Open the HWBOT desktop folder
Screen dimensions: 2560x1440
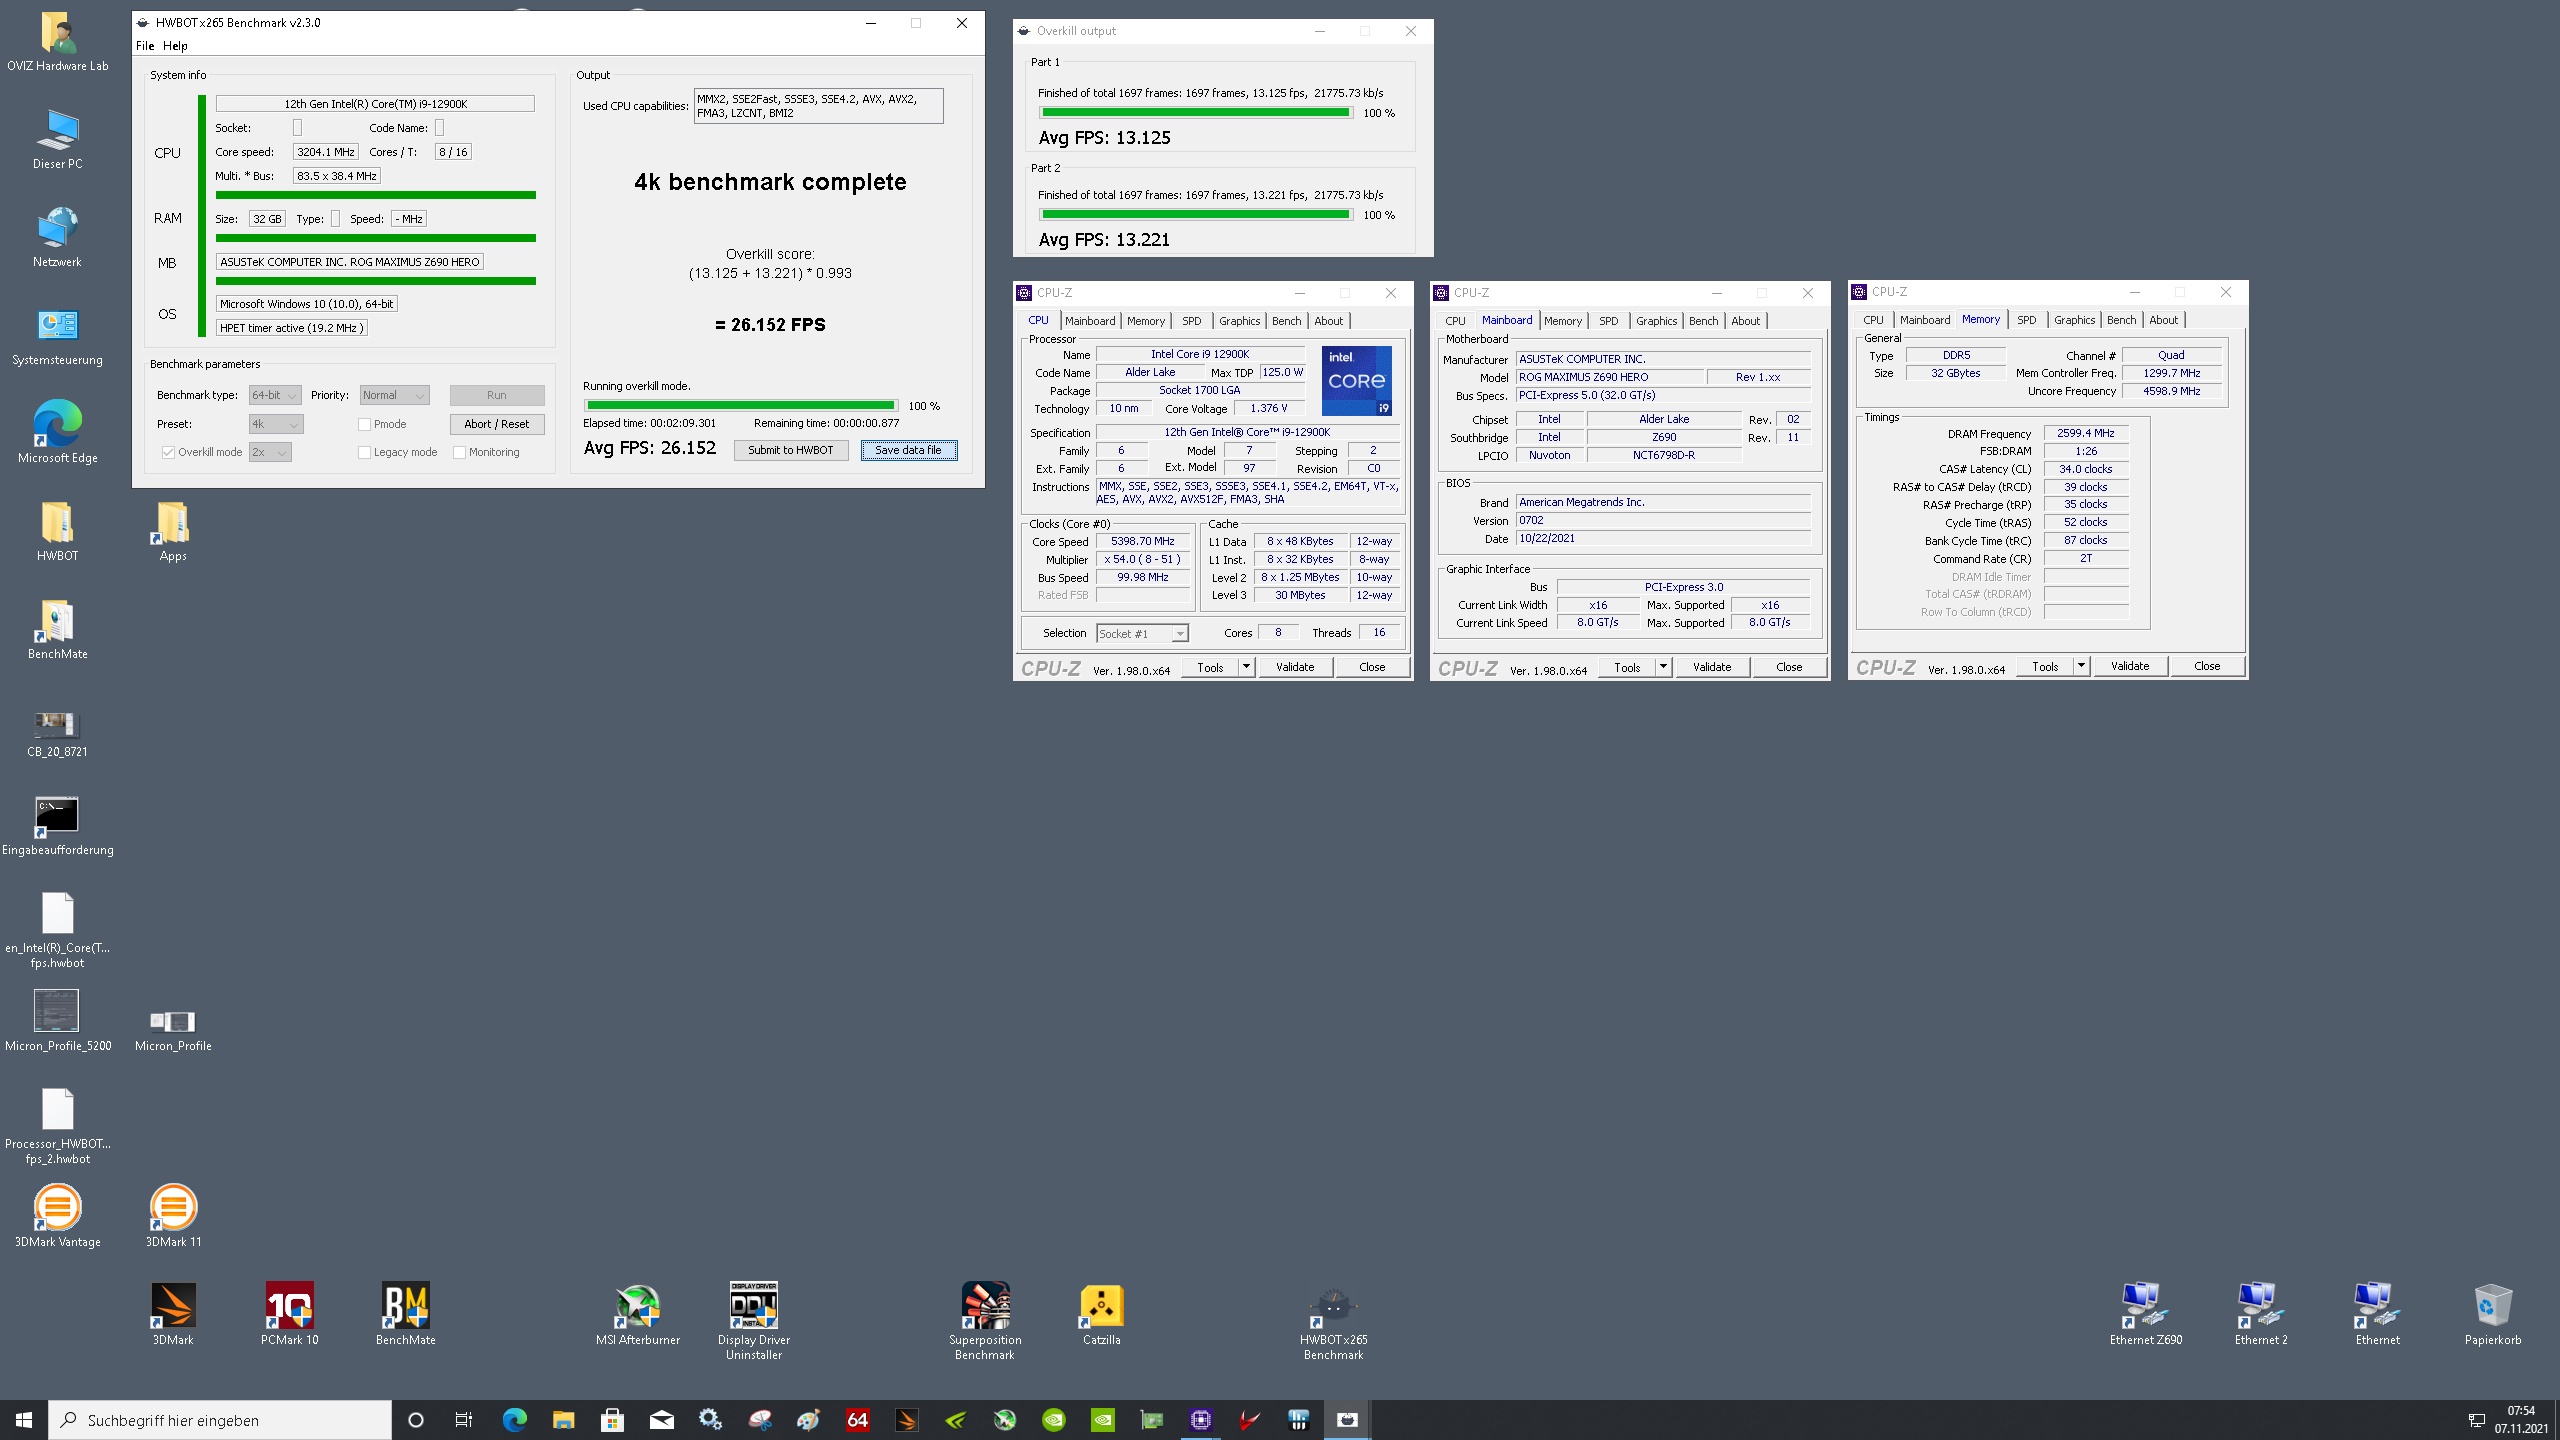coord(57,532)
